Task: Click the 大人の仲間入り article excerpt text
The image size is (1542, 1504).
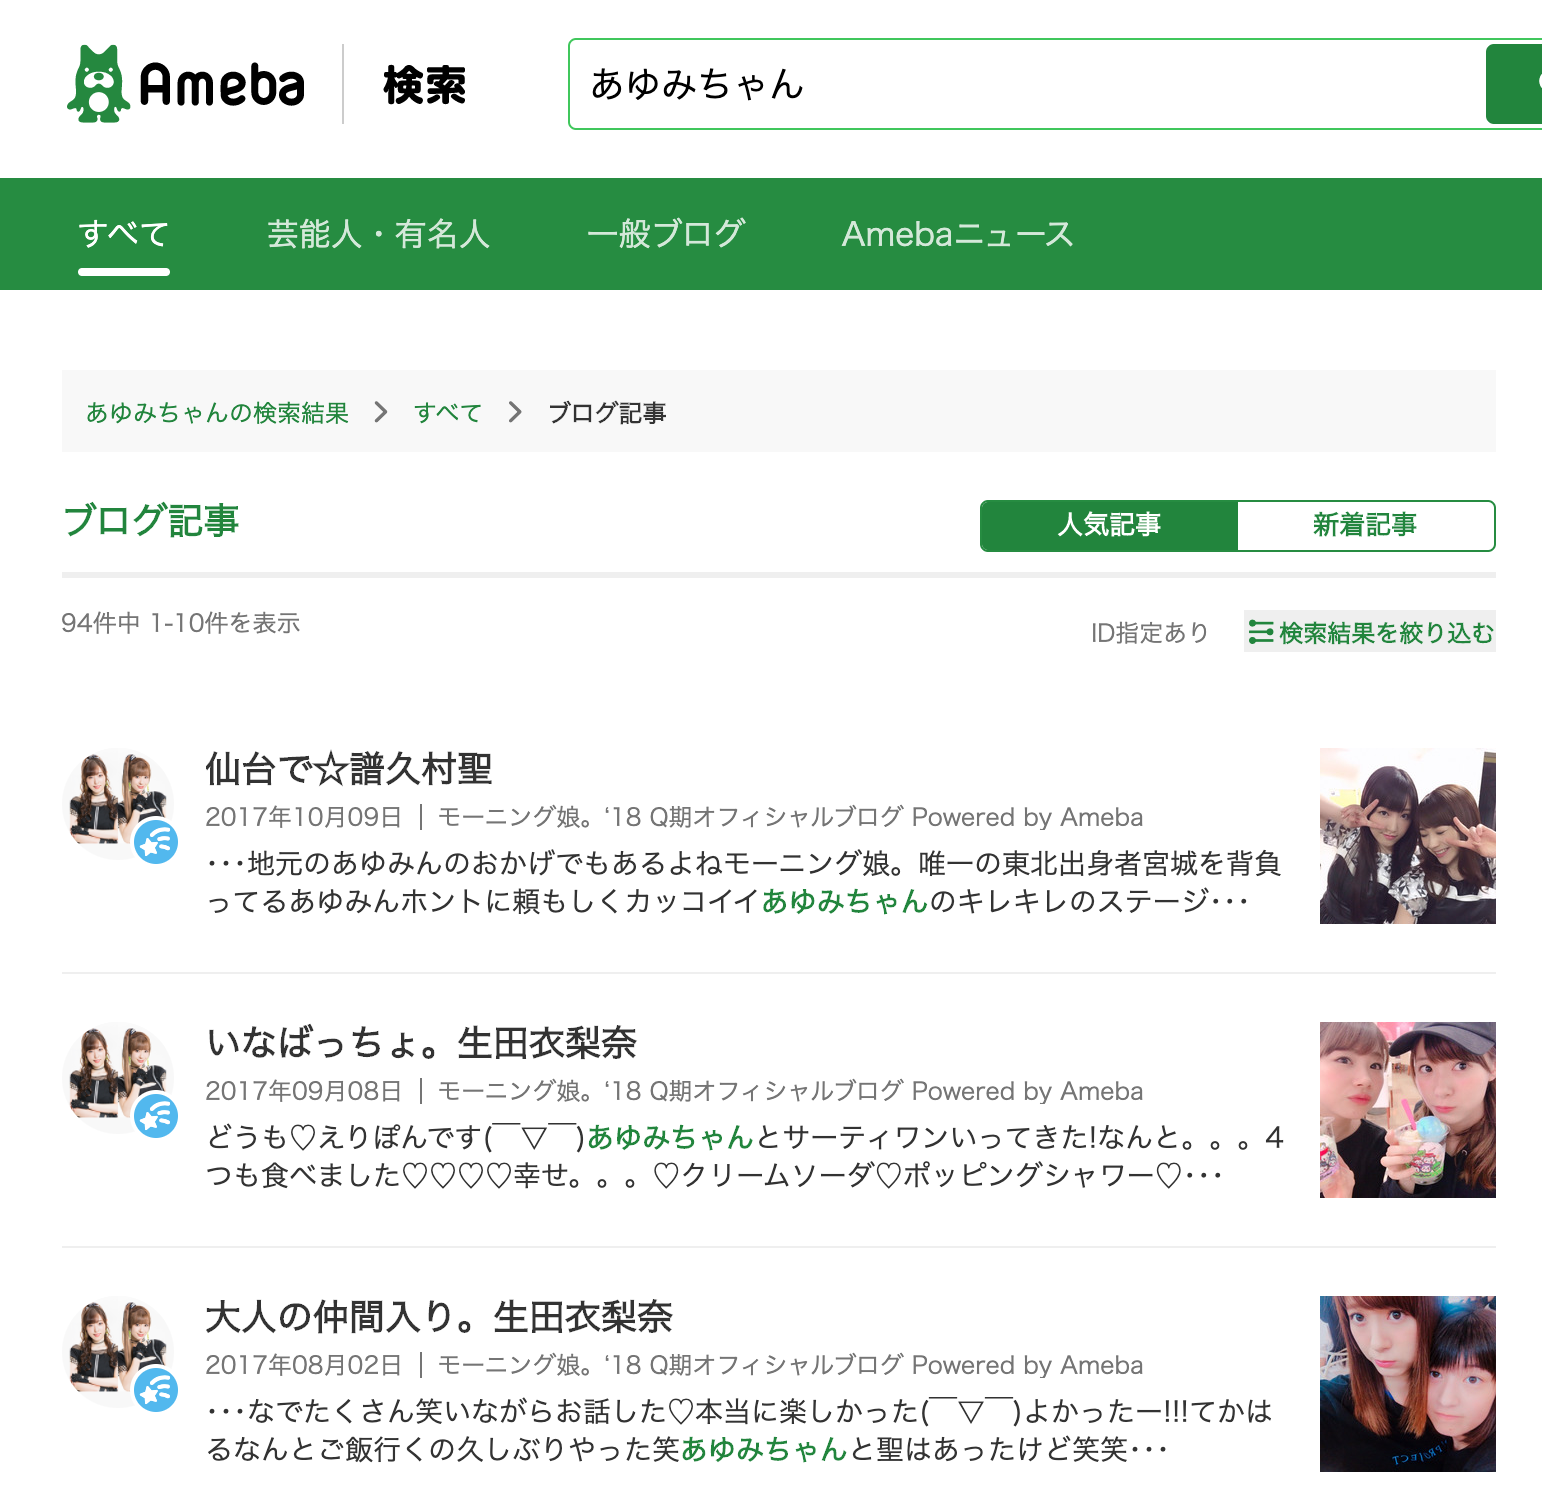Action: [x=740, y=1430]
